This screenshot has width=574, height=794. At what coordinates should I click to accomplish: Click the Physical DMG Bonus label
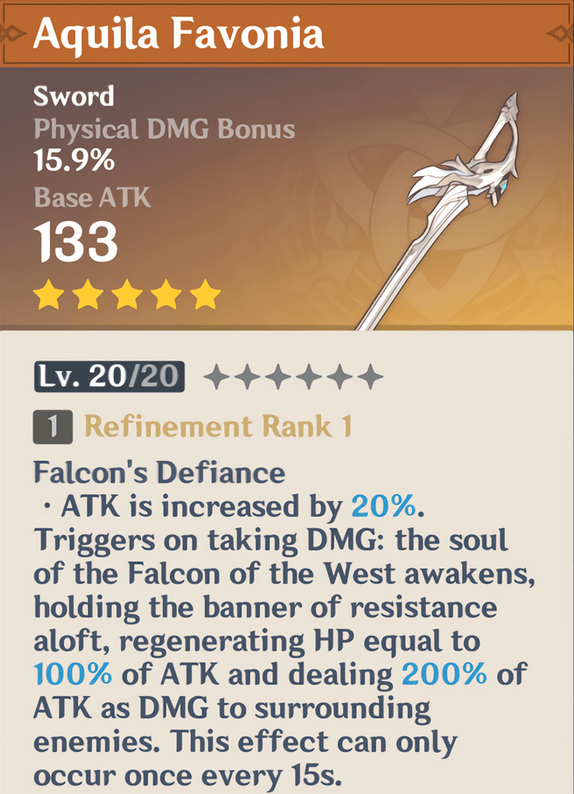click(165, 130)
